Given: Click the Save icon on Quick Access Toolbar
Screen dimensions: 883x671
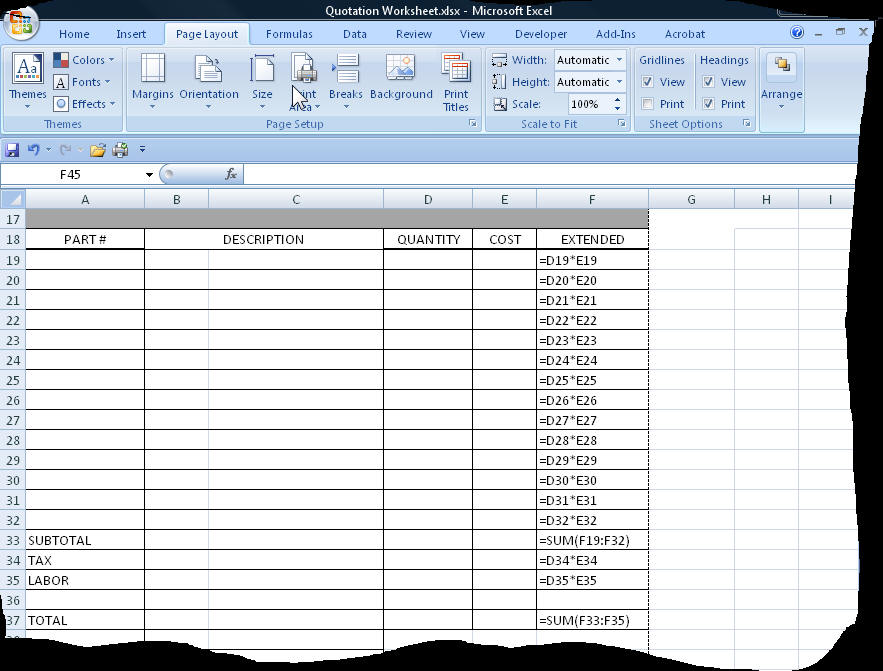Looking at the screenshot, I should pos(10,148).
